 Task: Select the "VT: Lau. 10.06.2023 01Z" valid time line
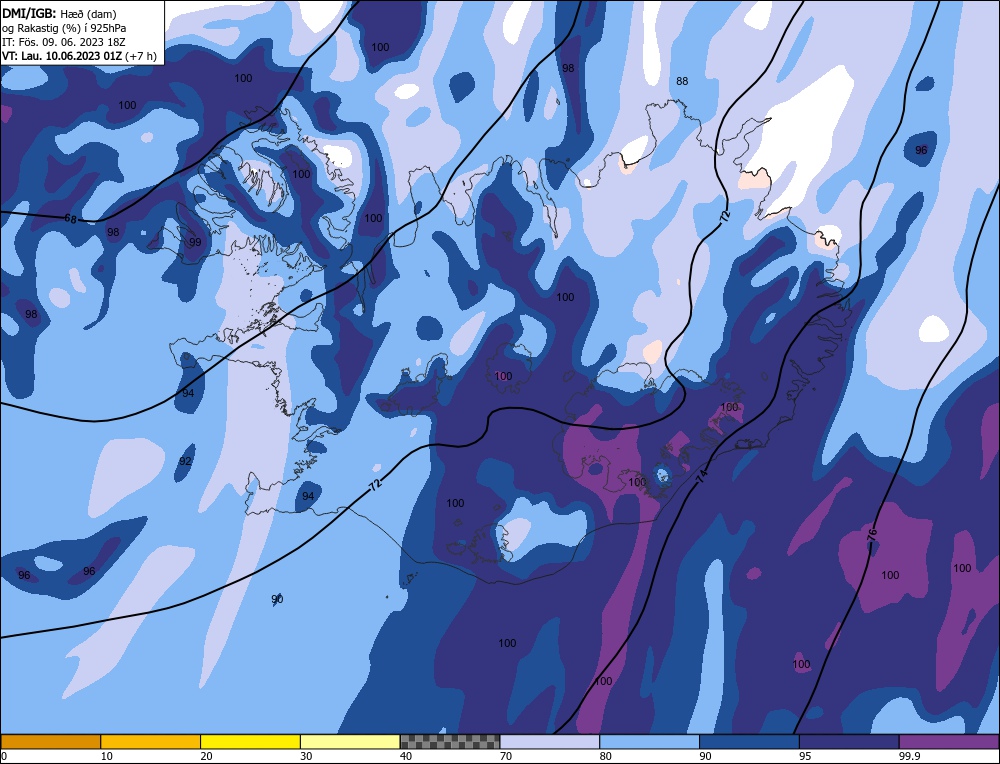79,56
